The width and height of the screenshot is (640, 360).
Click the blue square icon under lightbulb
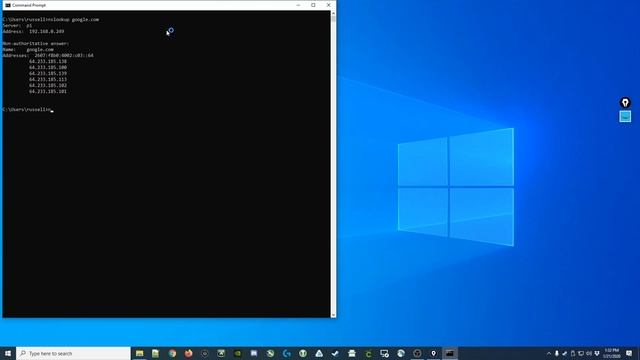(x=625, y=116)
